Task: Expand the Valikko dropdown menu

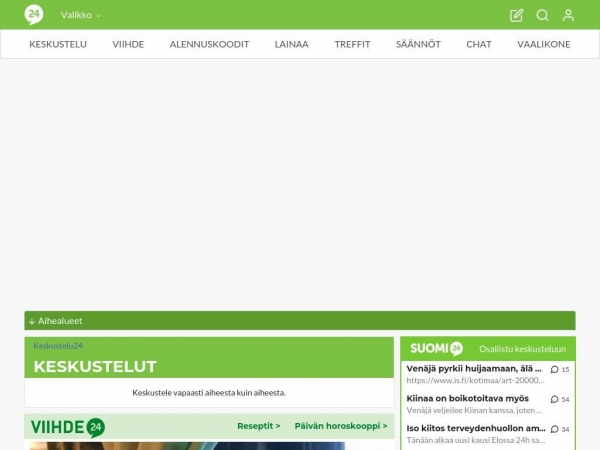Action: [80, 15]
